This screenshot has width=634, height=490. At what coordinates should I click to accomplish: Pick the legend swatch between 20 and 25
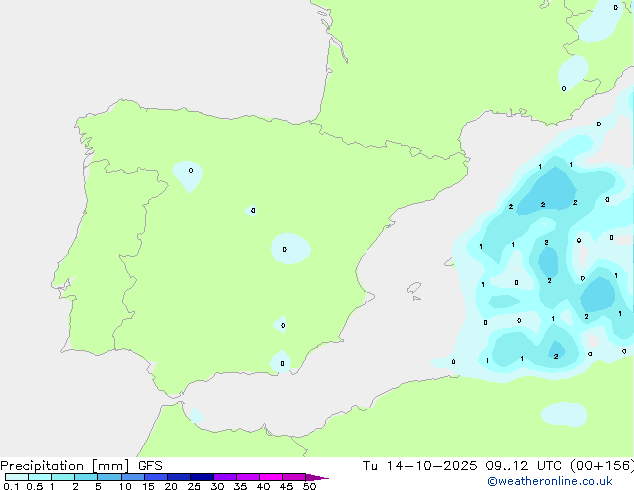point(179,477)
